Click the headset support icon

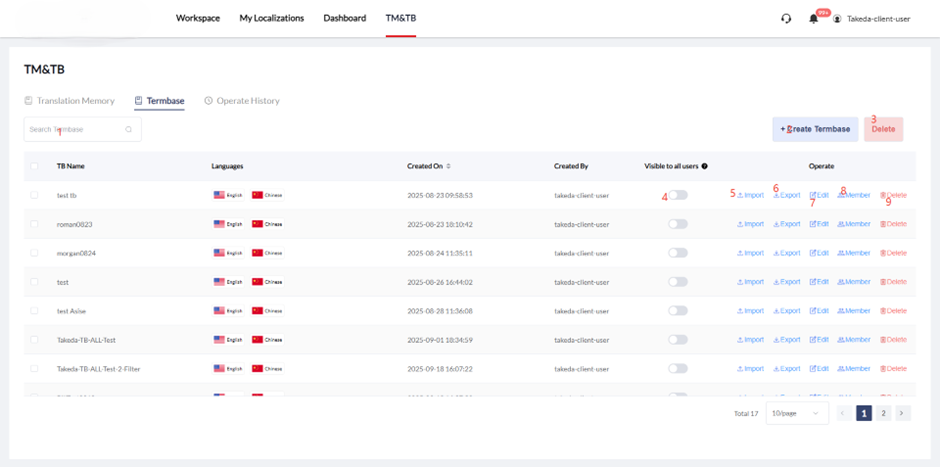786,18
